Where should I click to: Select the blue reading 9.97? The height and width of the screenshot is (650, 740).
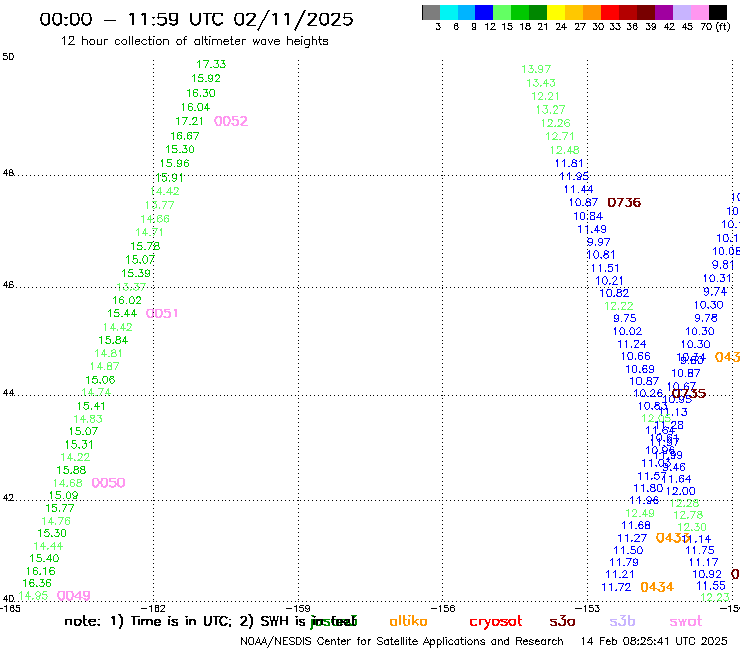point(598,242)
